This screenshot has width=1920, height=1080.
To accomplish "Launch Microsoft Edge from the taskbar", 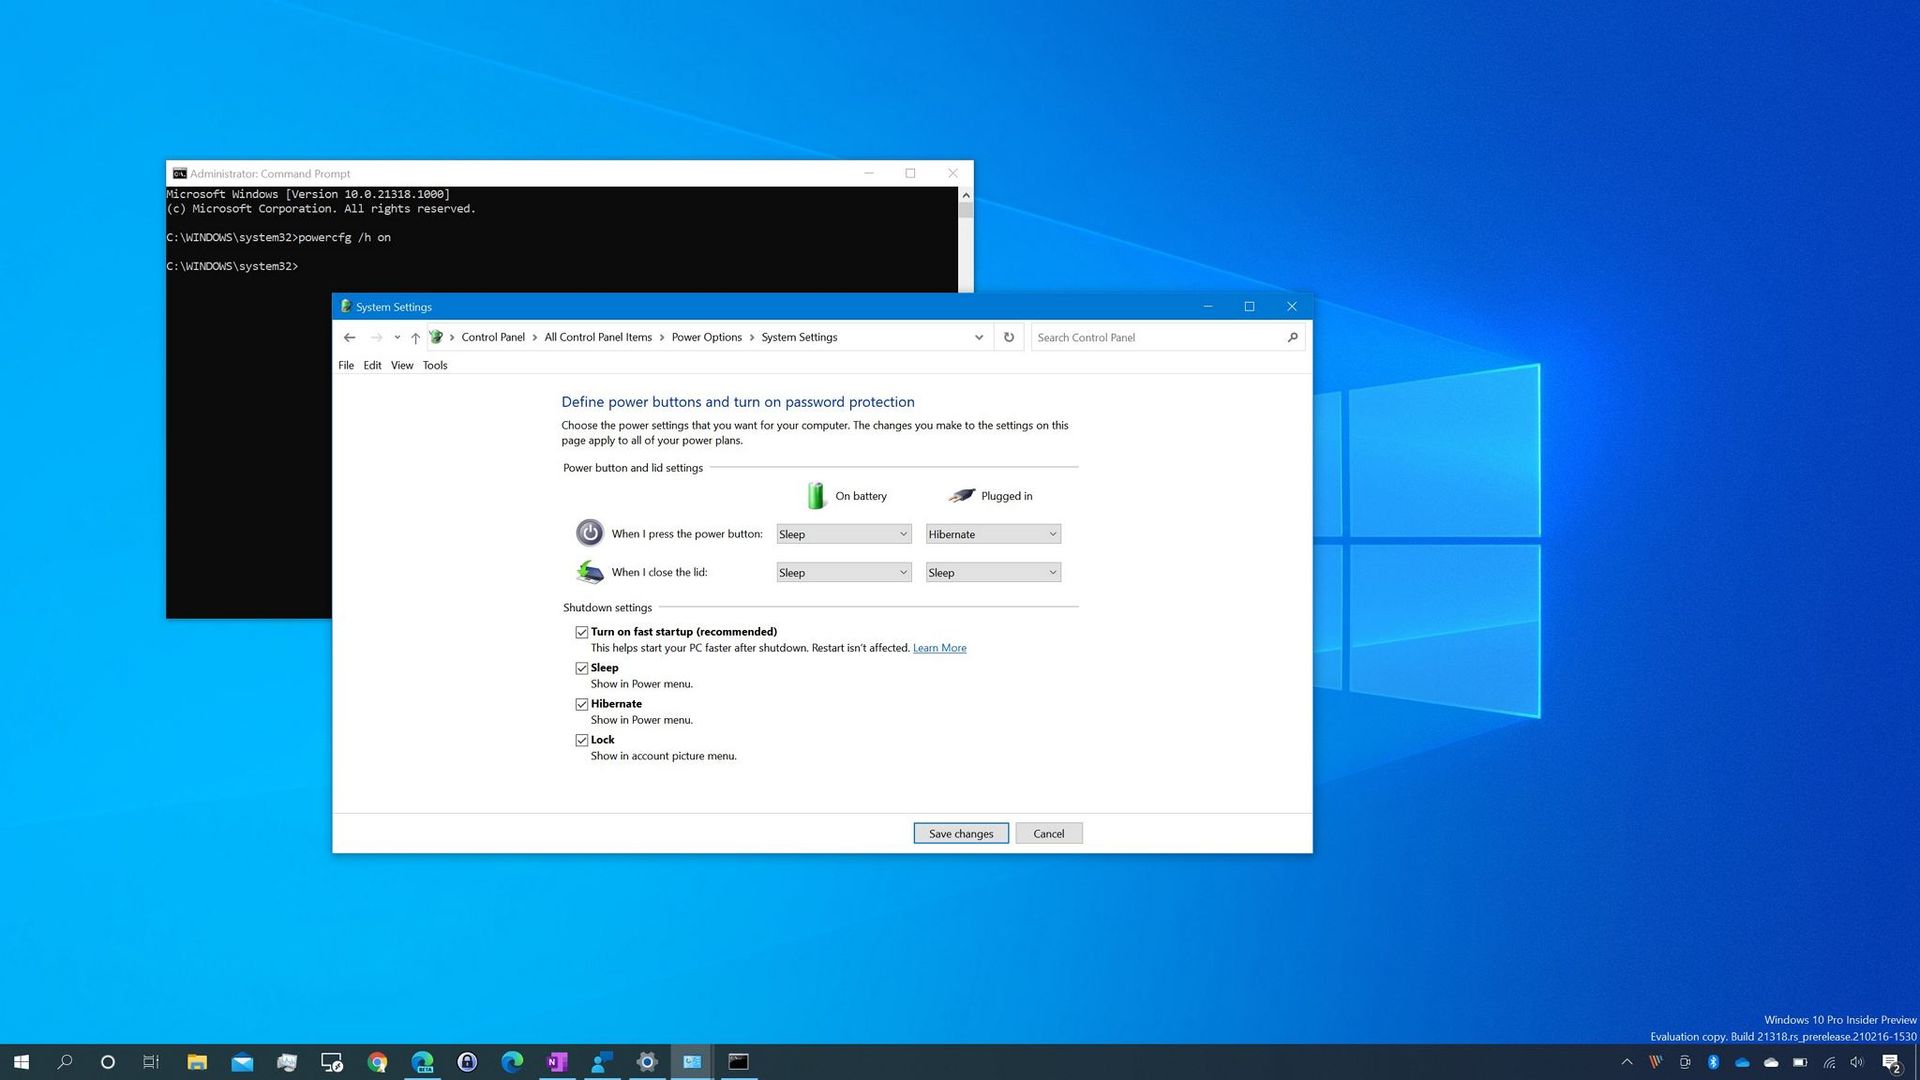I will [x=512, y=1062].
